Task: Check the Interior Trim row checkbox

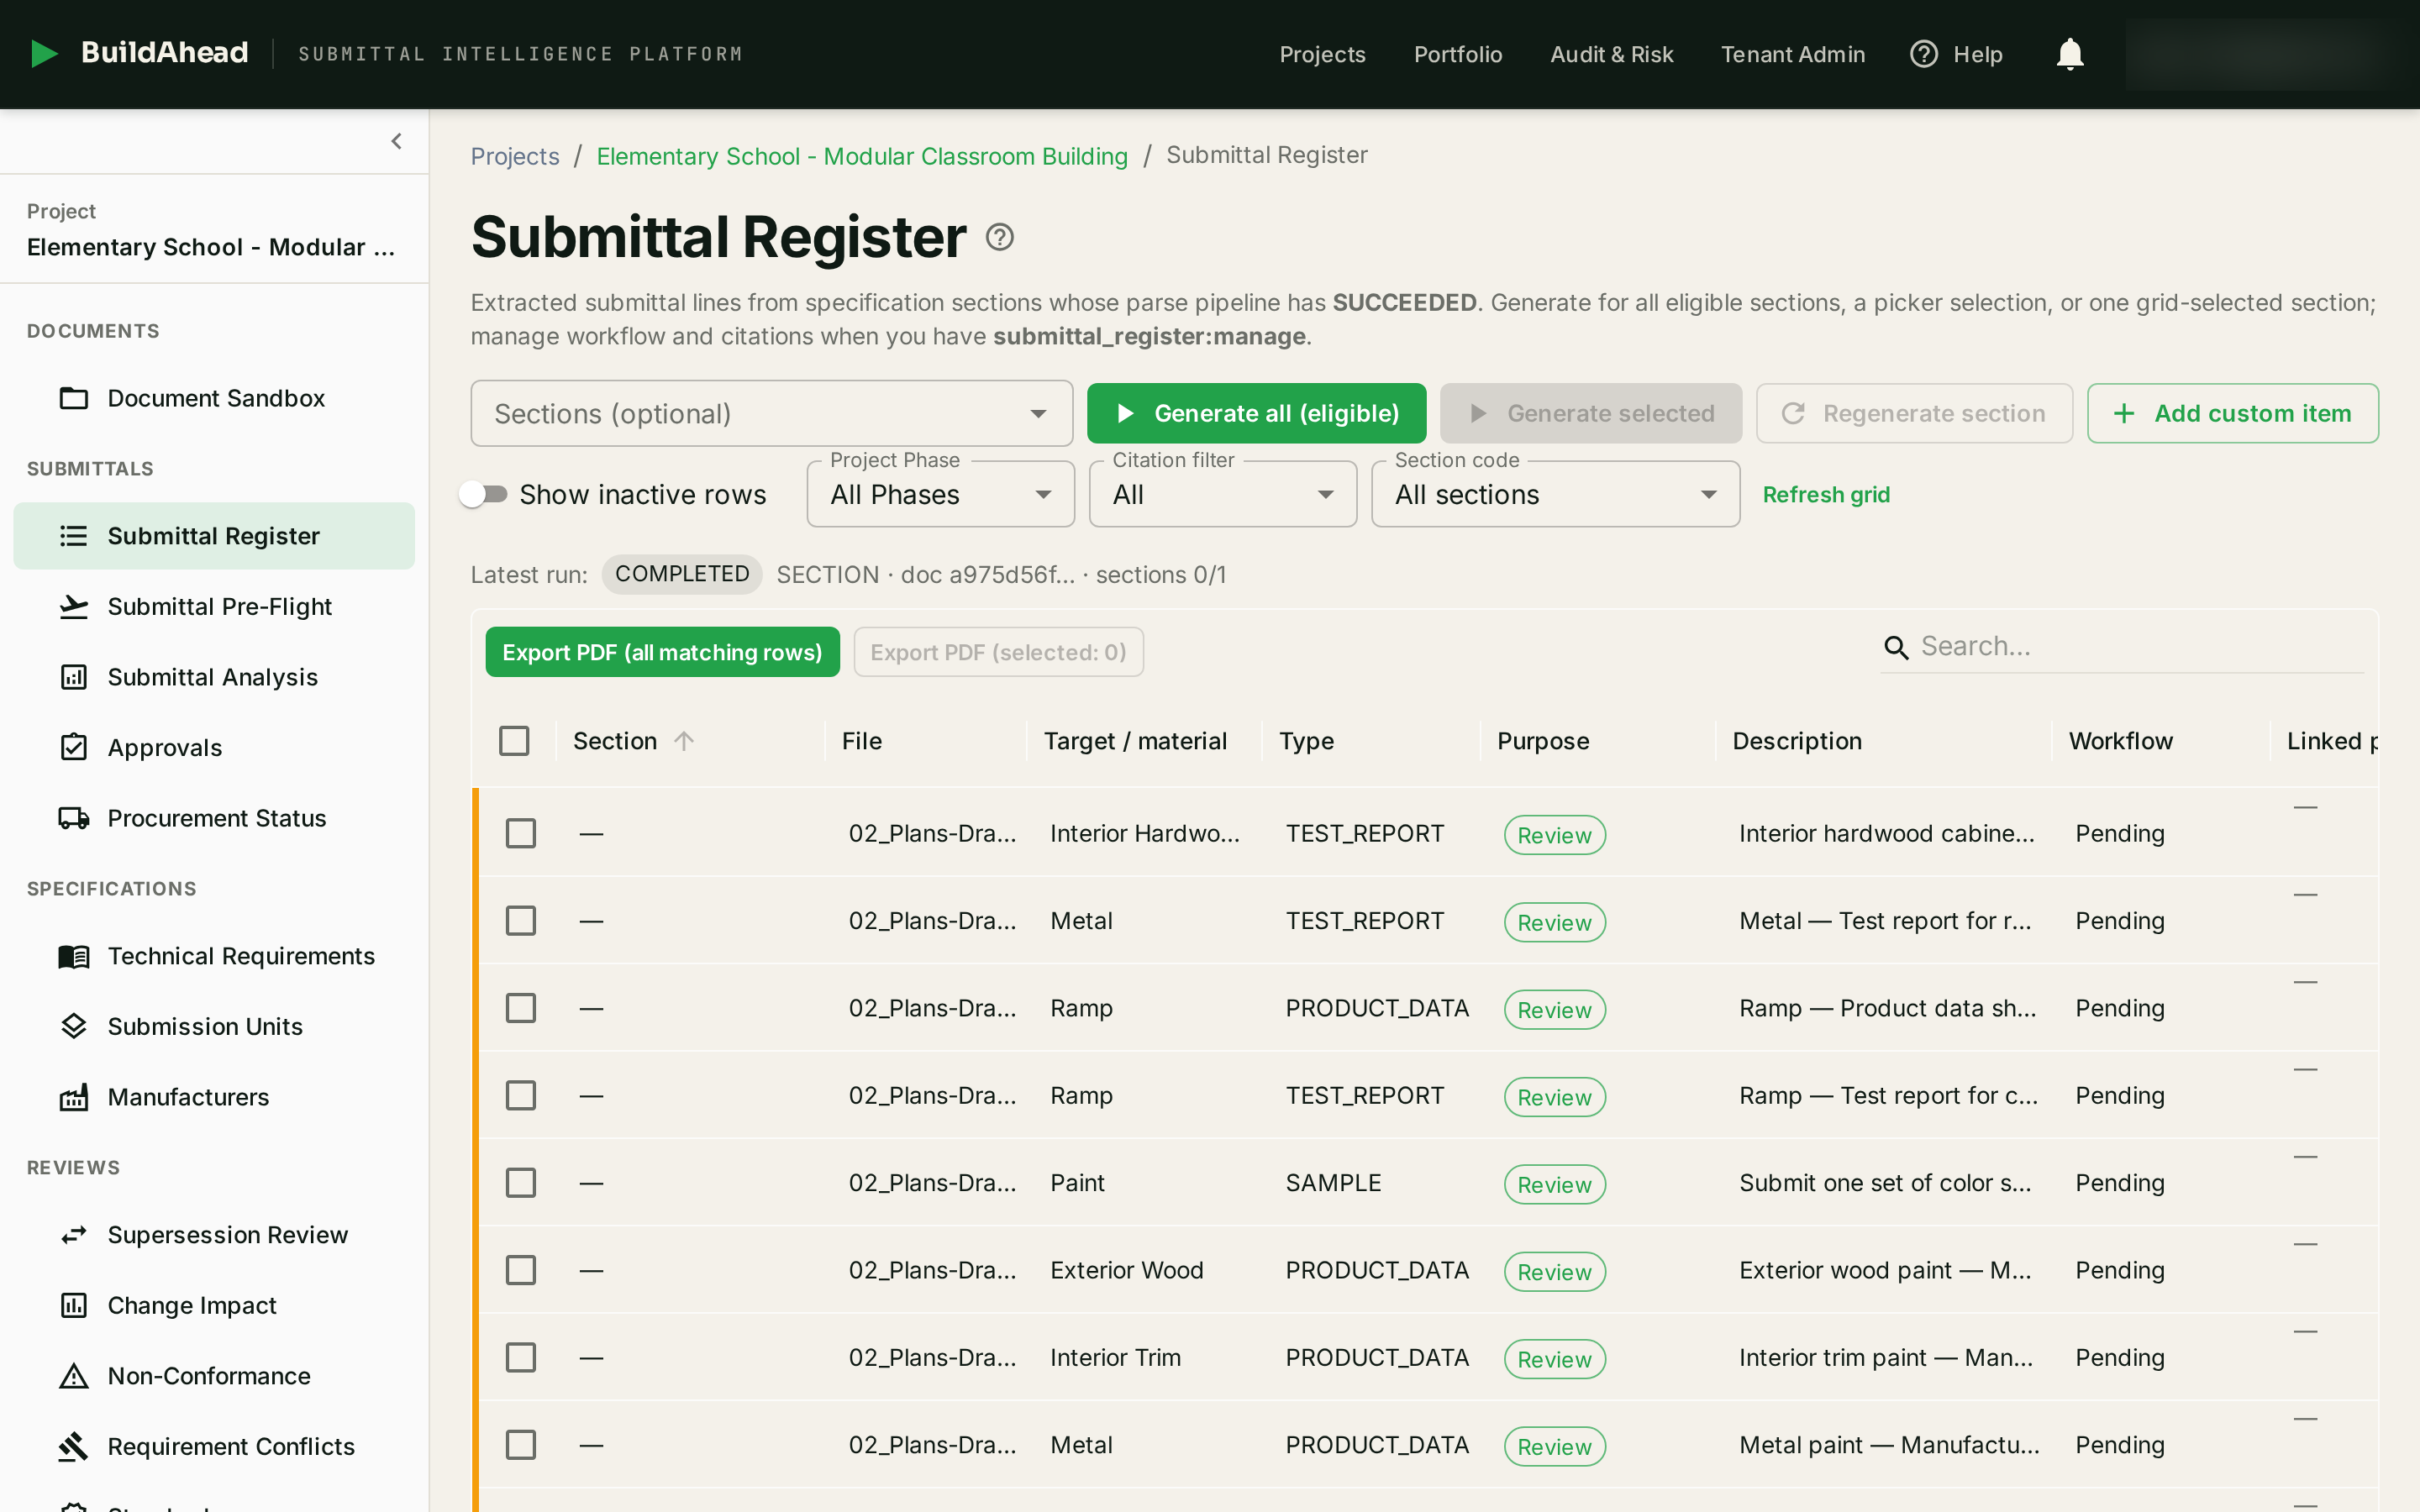Action: 520,1357
